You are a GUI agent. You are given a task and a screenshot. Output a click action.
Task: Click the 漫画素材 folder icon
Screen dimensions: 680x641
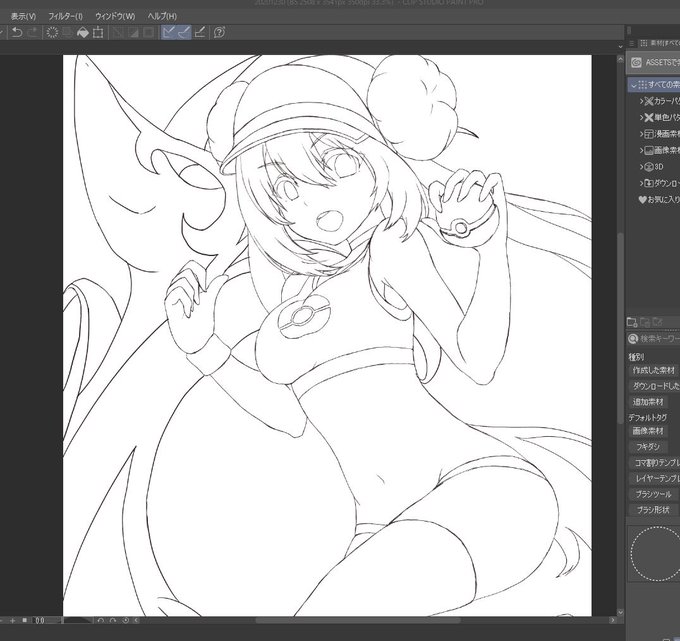(649, 134)
